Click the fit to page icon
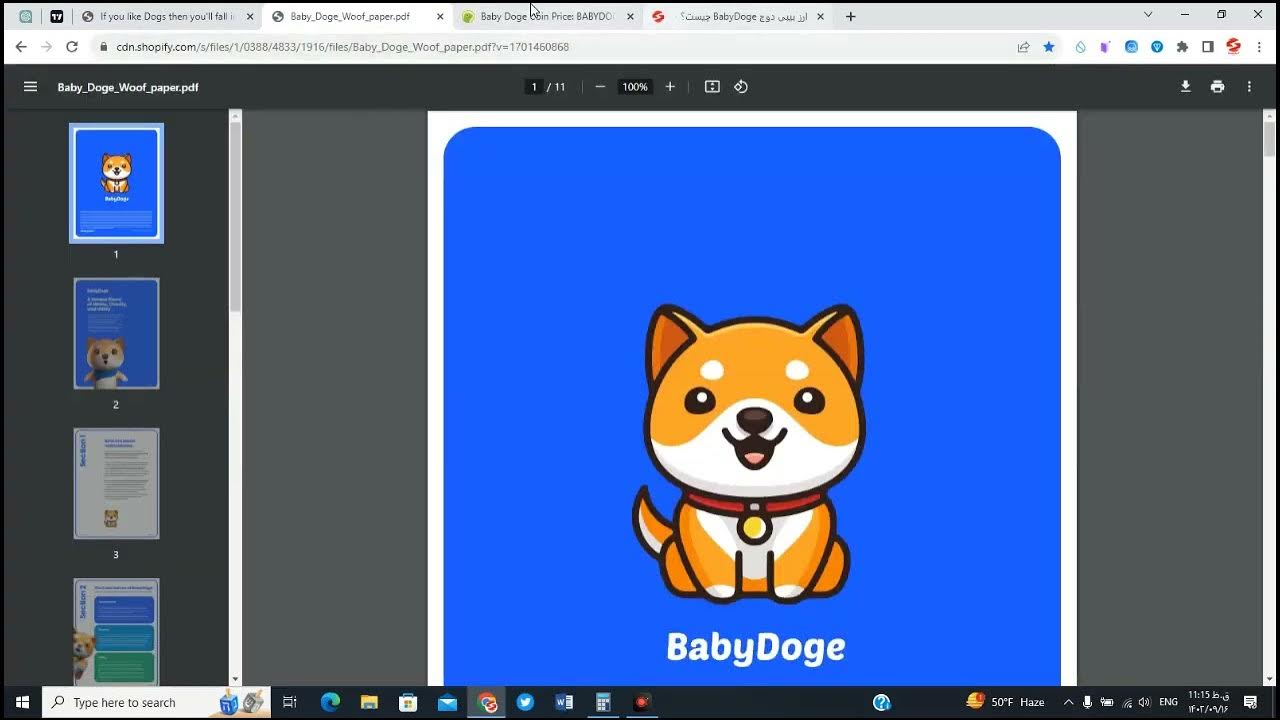The width and height of the screenshot is (1280, 720). [x=712, y=87]
